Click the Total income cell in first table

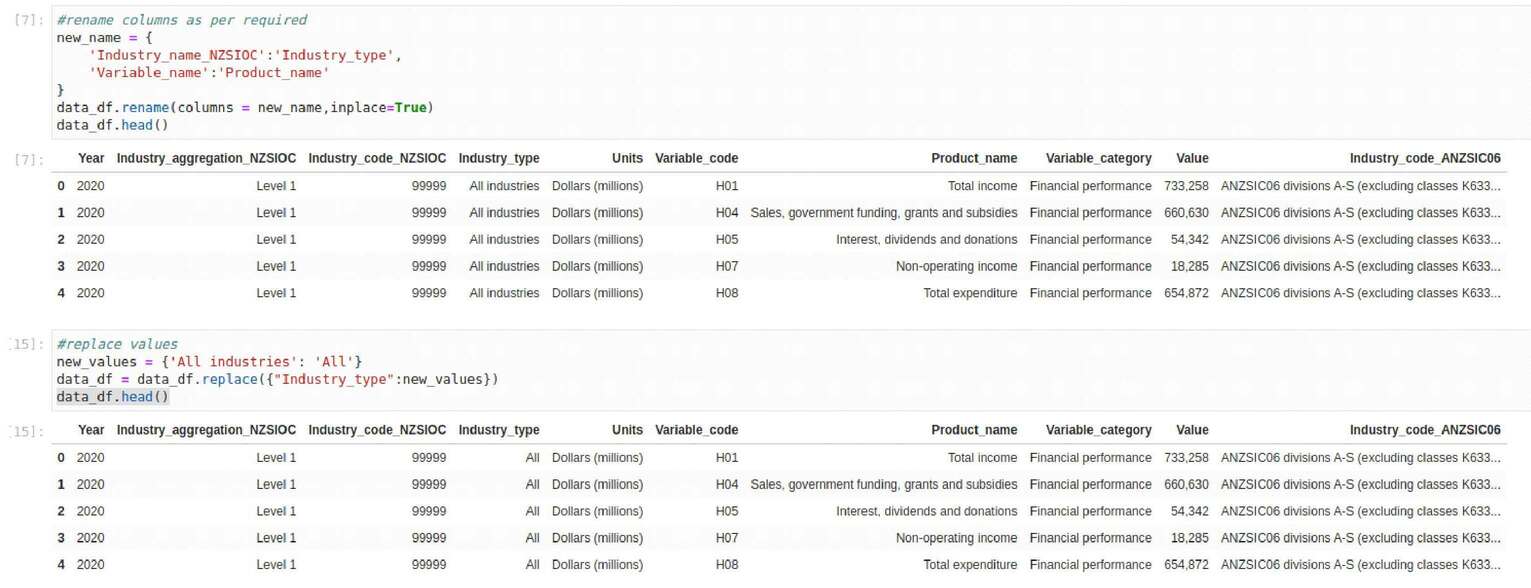tap(981, 185)
